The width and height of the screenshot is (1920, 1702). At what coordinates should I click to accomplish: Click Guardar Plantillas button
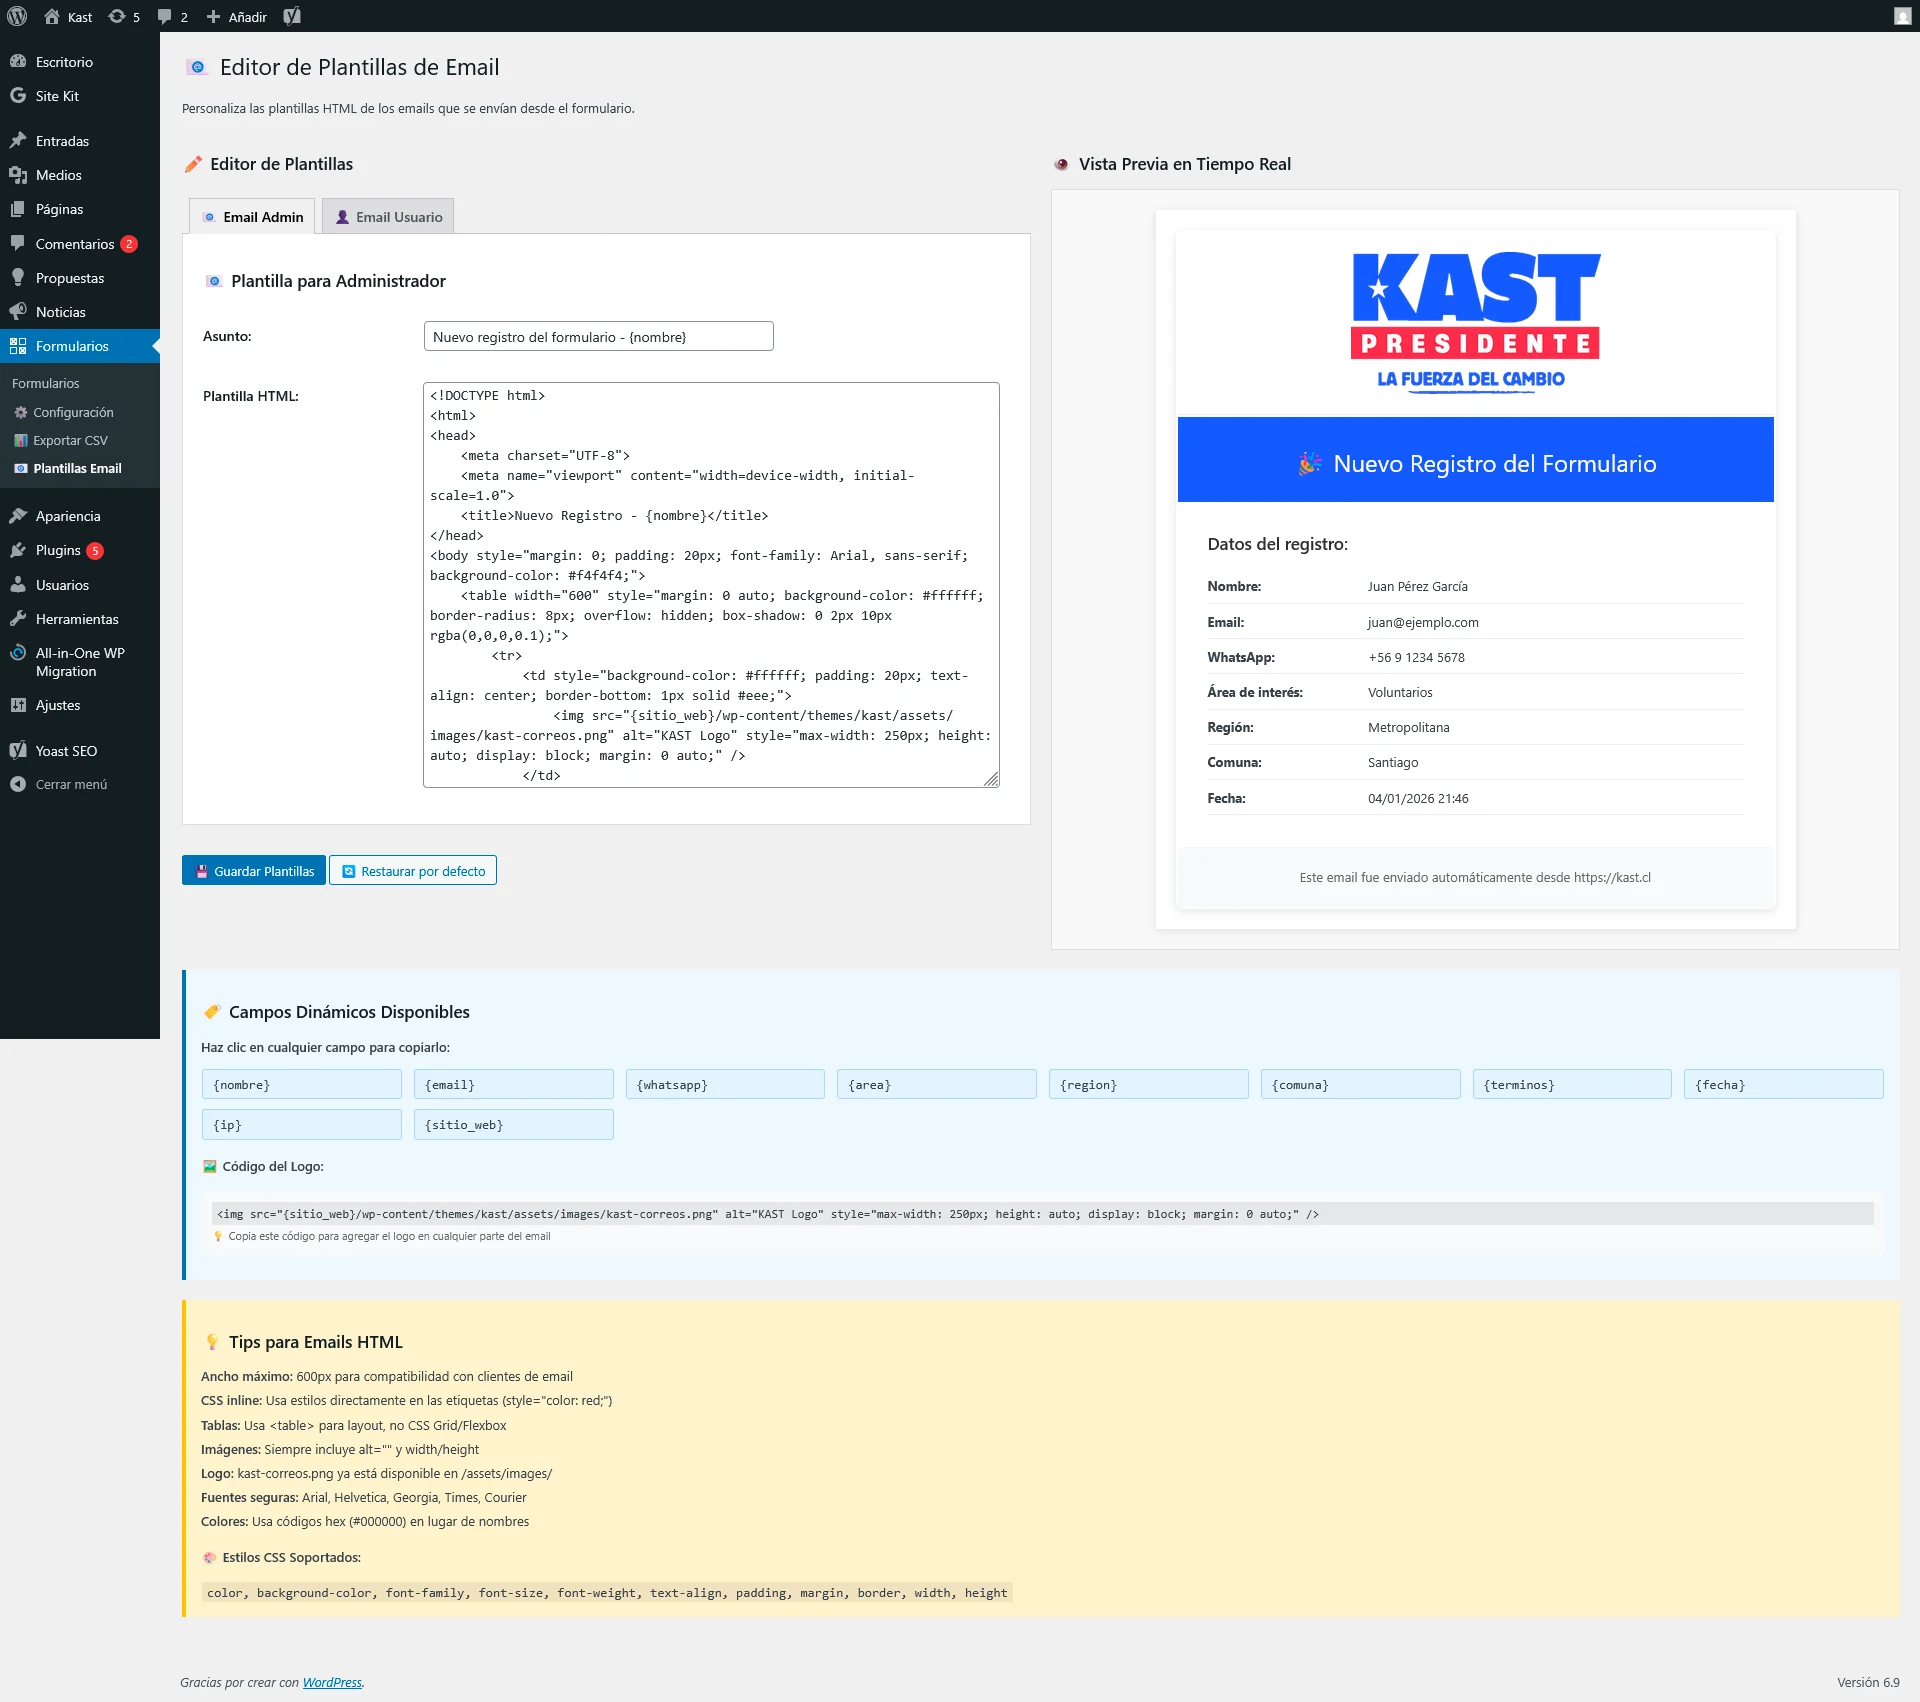(x=254, y=871)
